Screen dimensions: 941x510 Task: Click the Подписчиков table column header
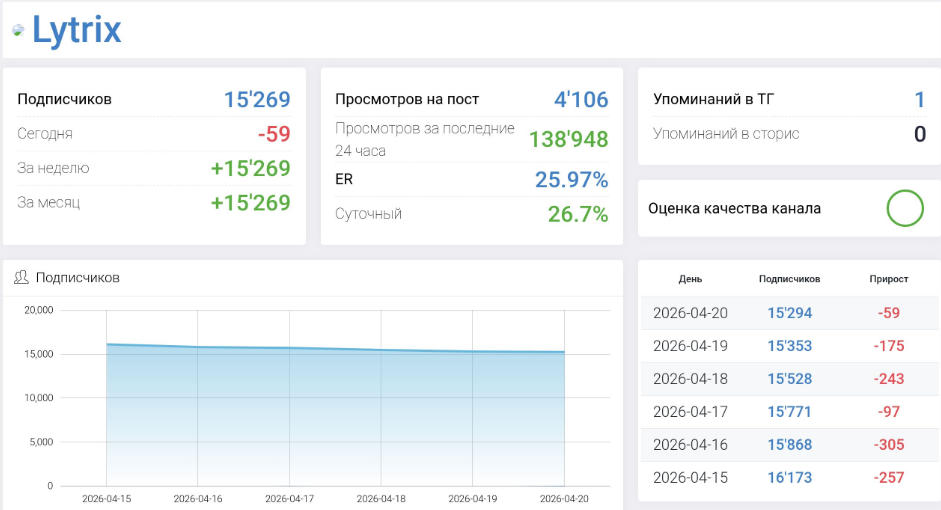(x=789, y=279)
